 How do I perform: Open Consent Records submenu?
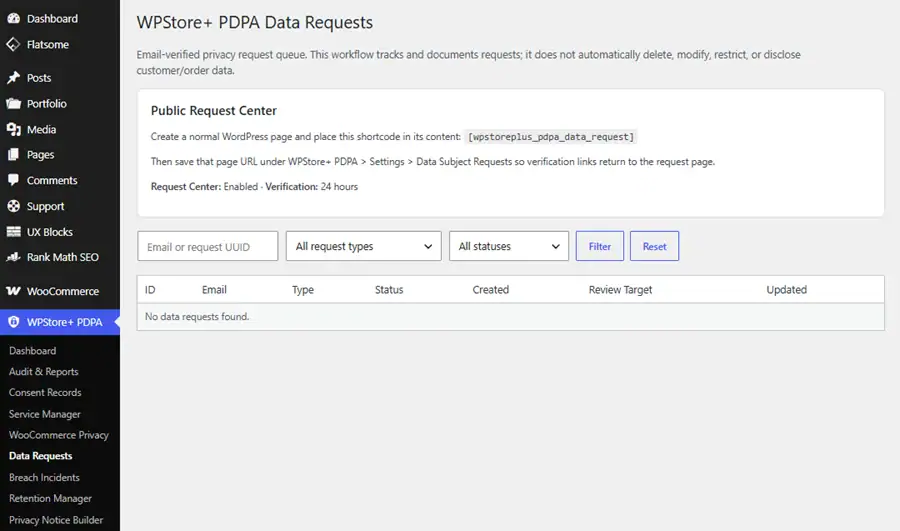click(x=45, y=393)
